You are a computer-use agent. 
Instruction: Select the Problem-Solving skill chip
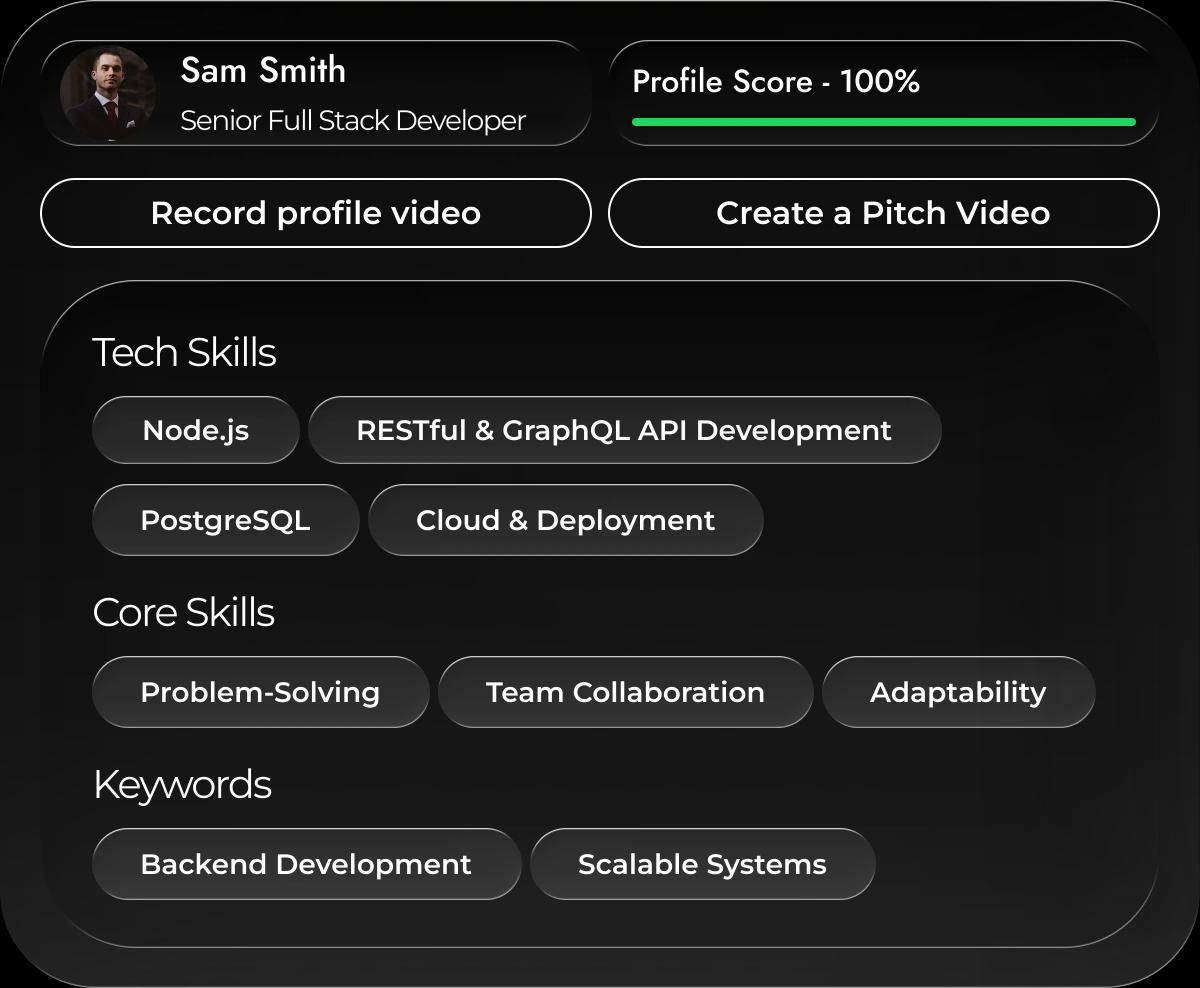pos(260,693)
